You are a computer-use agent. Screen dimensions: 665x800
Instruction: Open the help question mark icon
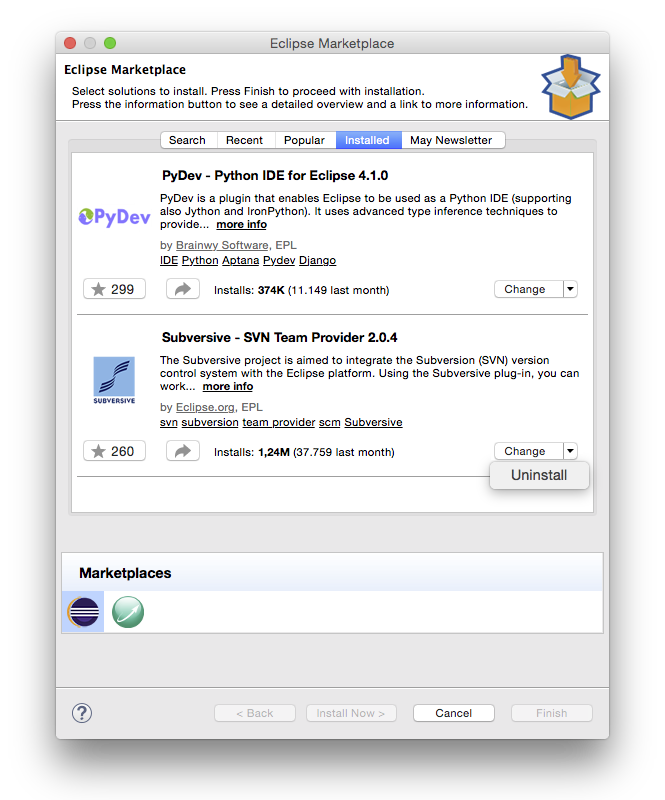click(x=82, y=713)
